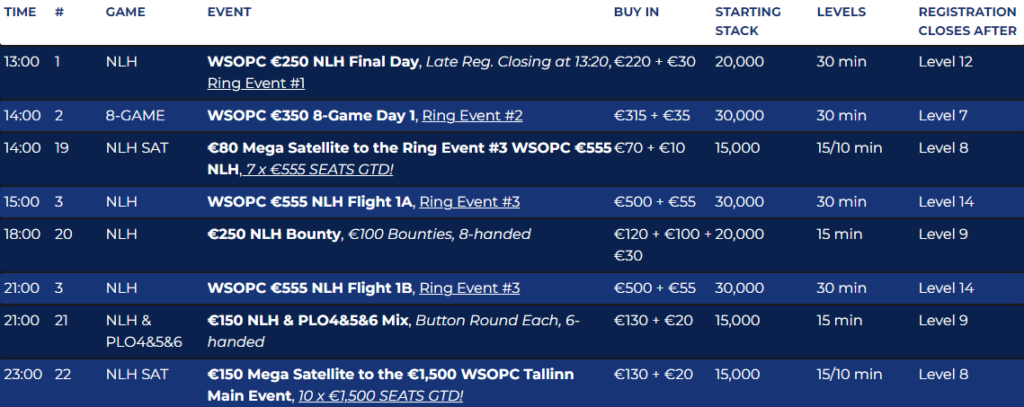Viewport: 1024px width, 407px height.
Task: Click the GAME column header
Action: click(x=125, y=12)
